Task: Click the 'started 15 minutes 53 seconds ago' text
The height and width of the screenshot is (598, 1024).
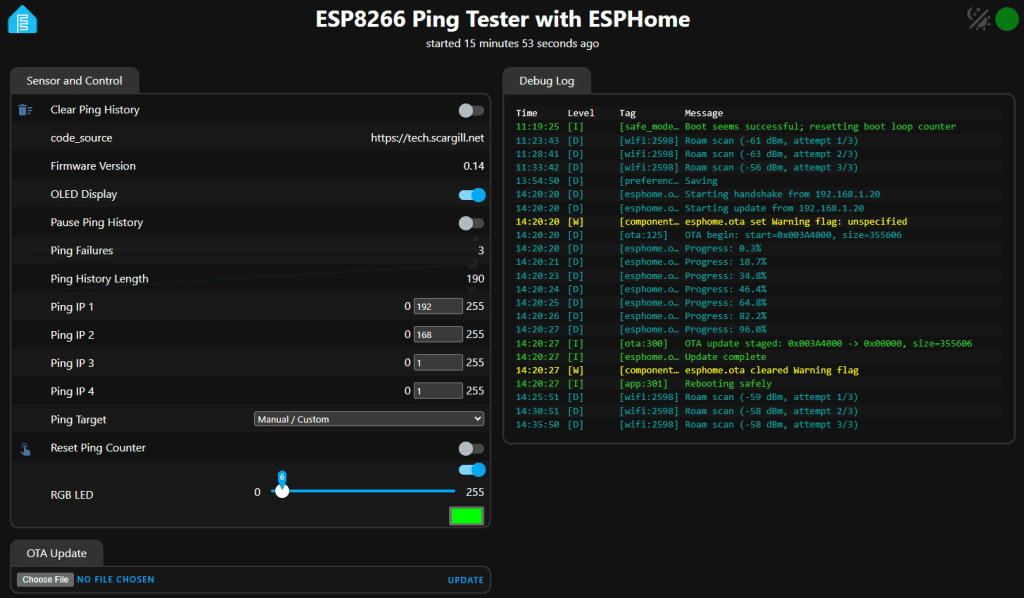Action: 512,43
